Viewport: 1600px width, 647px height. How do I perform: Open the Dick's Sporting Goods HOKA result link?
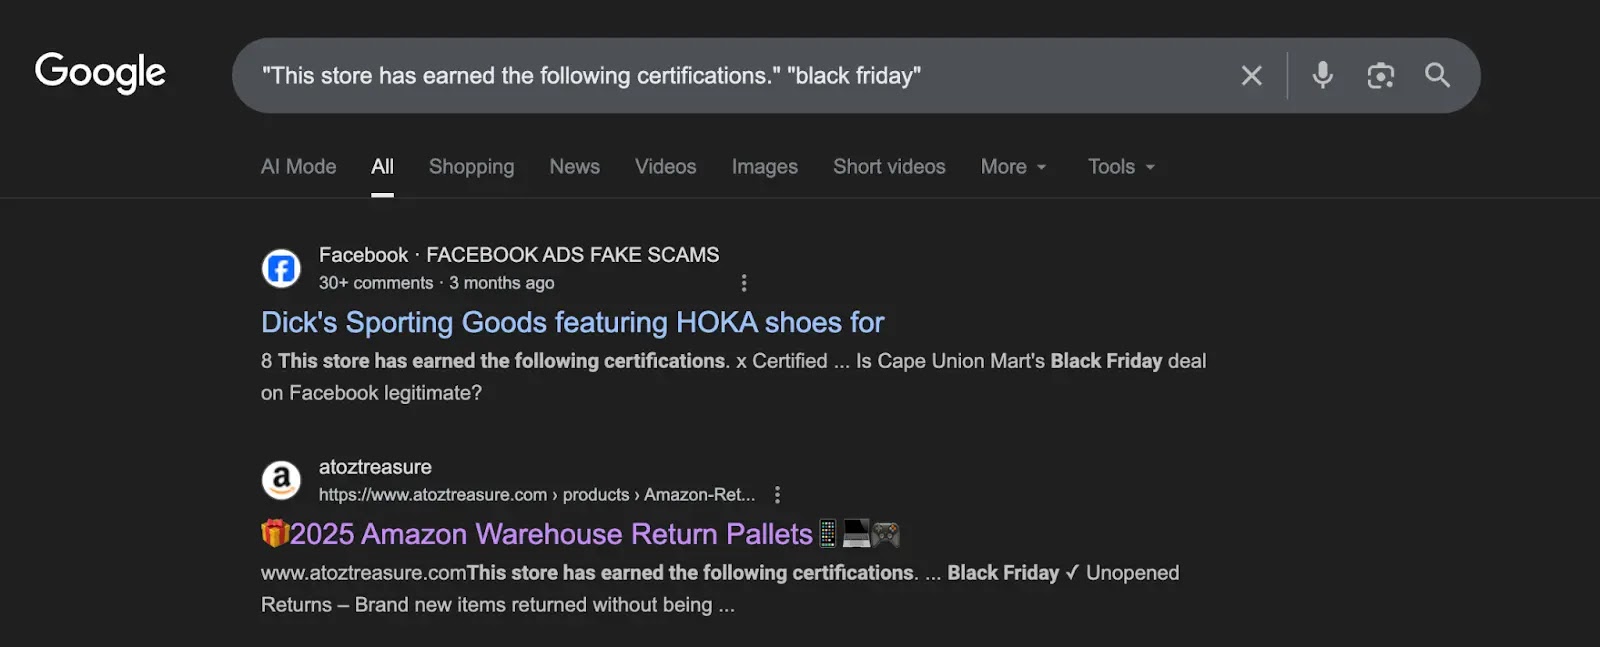pyautogui.click(x=571, y=322)
